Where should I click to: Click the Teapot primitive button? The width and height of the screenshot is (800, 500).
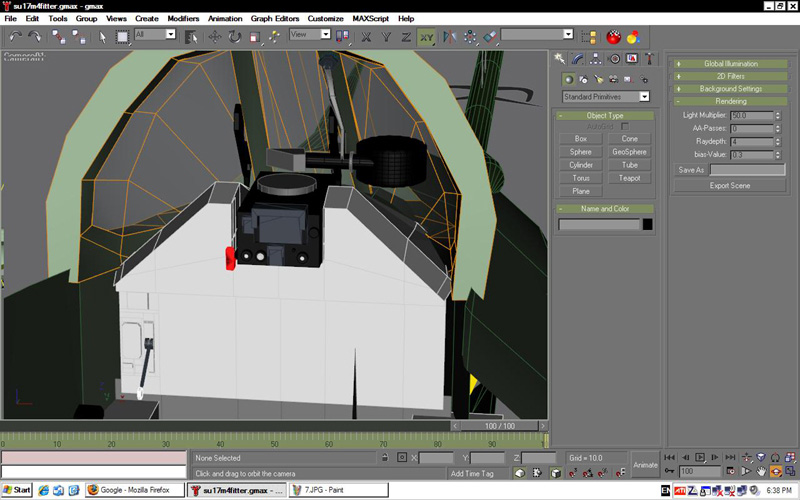[629, 178]
